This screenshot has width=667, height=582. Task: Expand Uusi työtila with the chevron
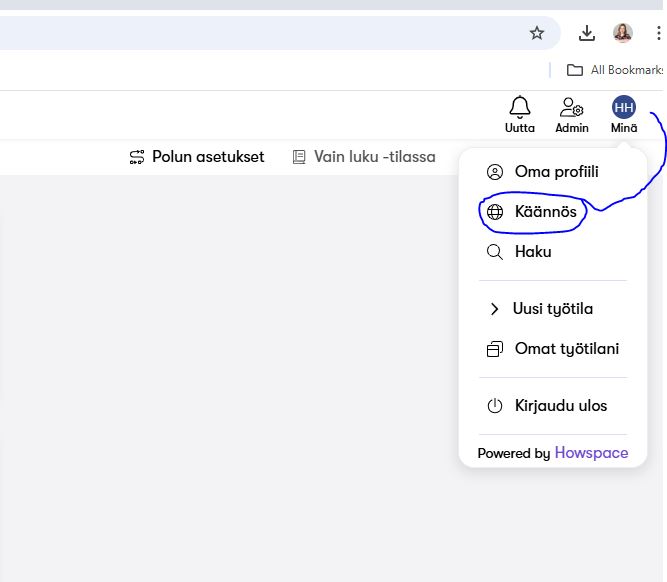[494, 309]
